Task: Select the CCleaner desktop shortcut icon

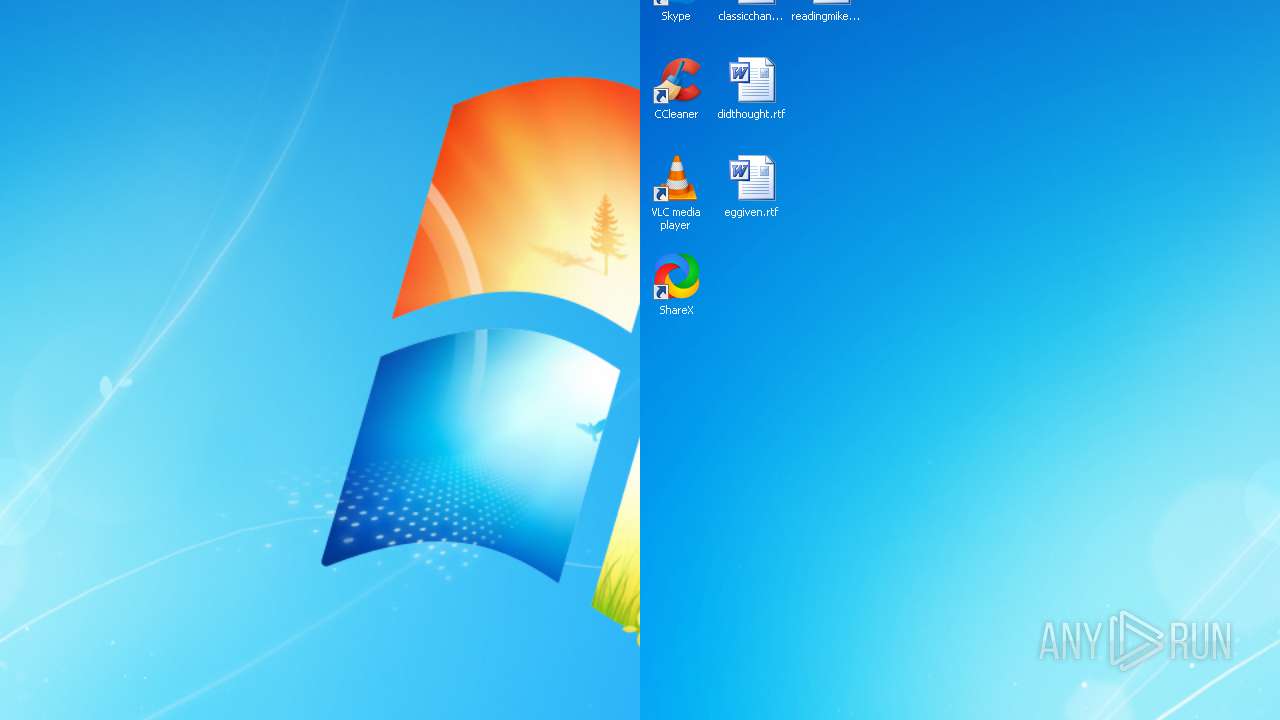Action: click(x=676, y=80)
